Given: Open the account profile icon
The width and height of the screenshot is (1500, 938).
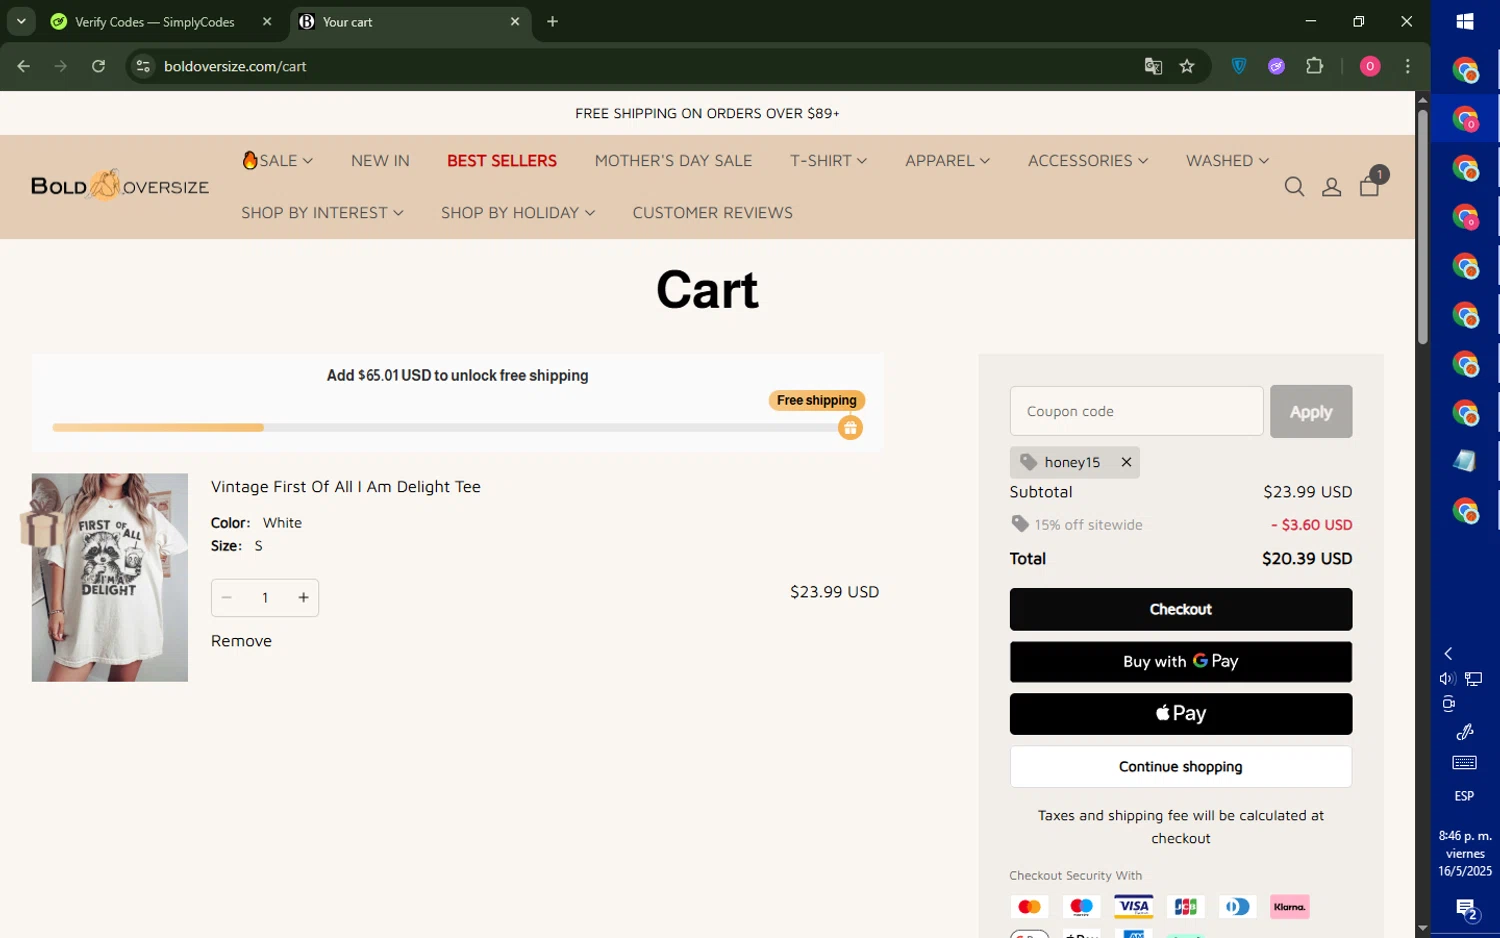Looking at the screenshot, I should click(1331, 187).
